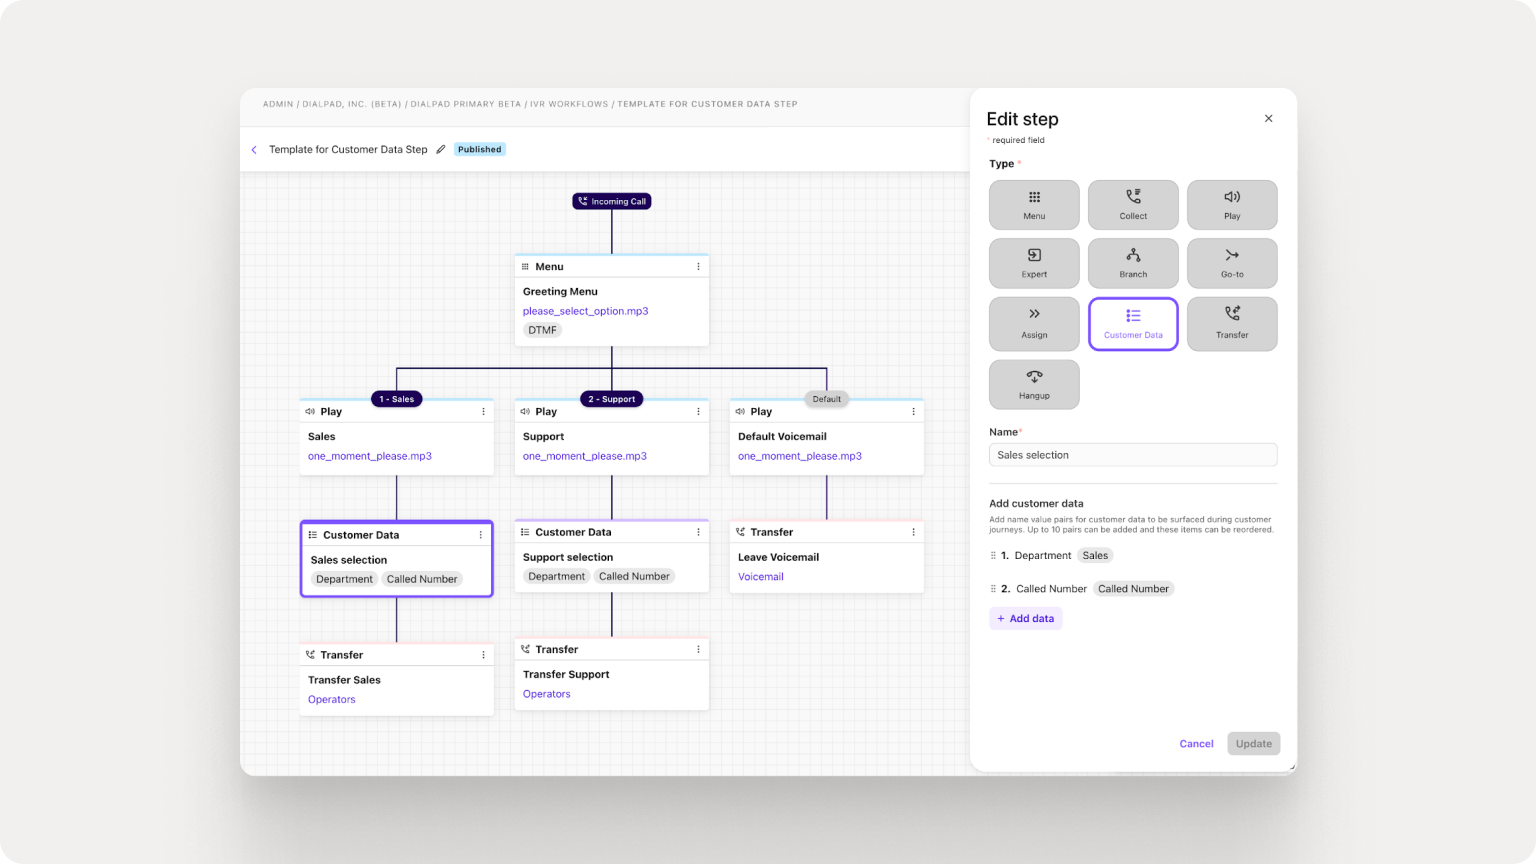
Task: Click the pencil icon to rename the workflow
Action: point(441,148)
